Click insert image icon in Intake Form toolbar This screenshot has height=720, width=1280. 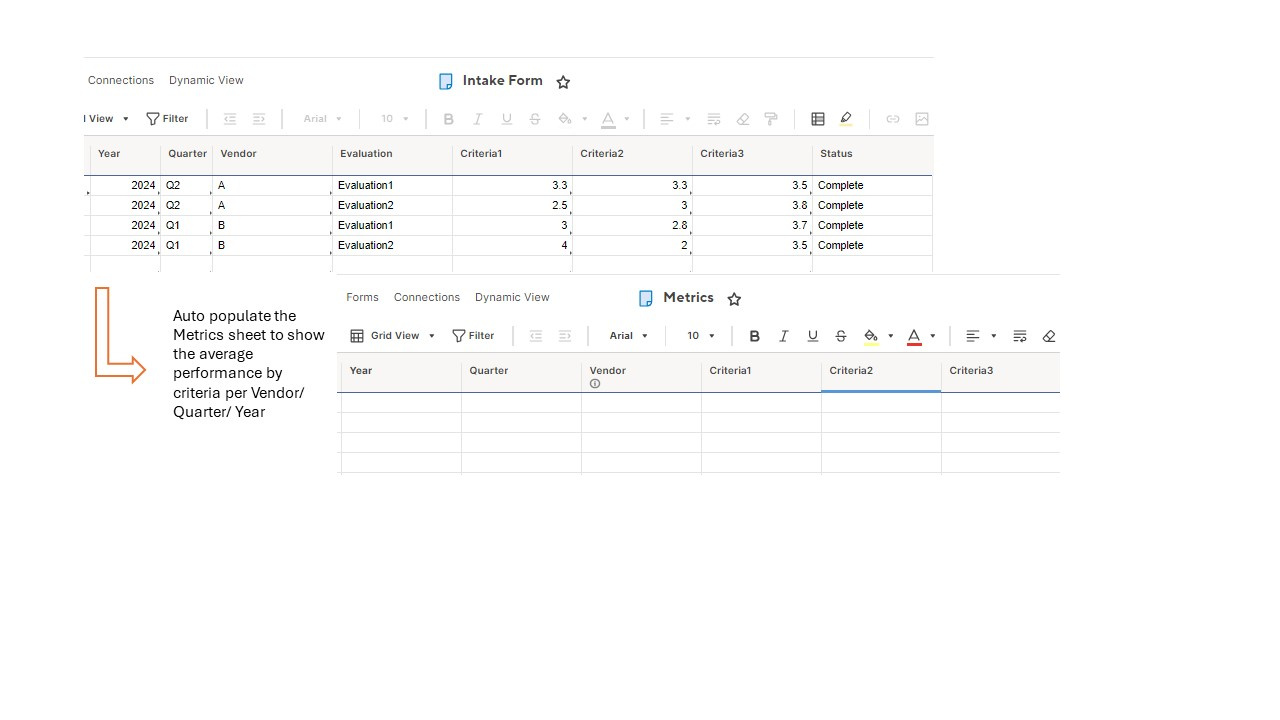click(x=922, y=119)
